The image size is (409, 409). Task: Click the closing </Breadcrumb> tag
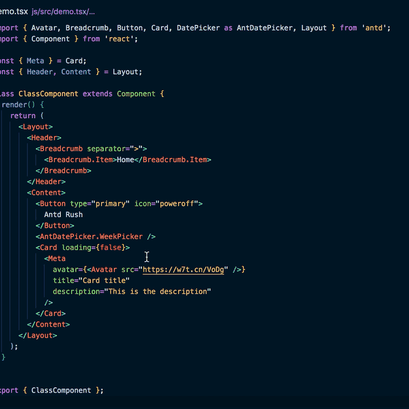pyautogui.click(x=63, y=171)
